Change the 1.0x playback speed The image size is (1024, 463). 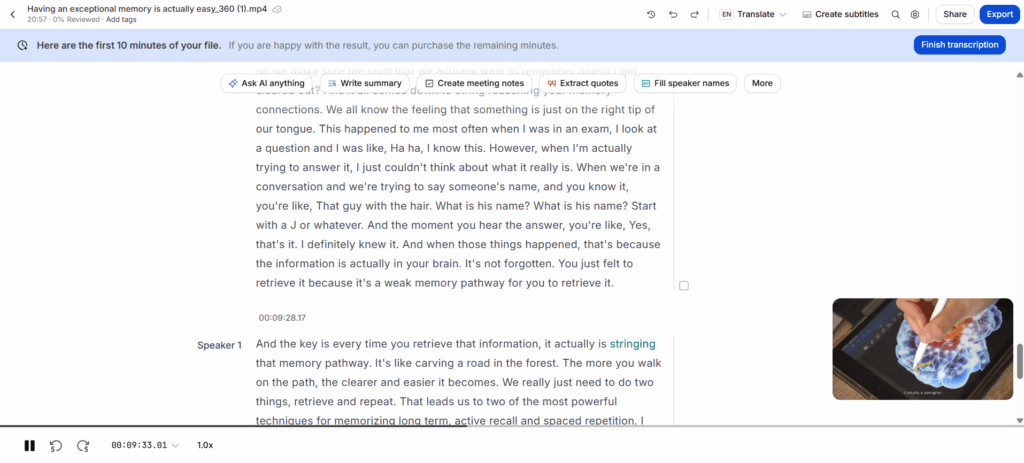click(x=205, y=445)
